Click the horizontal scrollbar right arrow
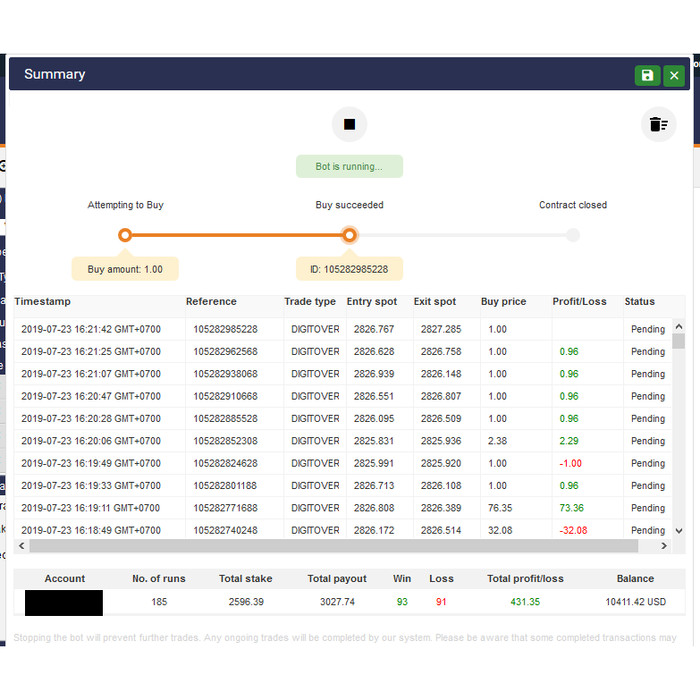Image resolution: width=700 pixels, height=700 pixels. tap(666, 546)
